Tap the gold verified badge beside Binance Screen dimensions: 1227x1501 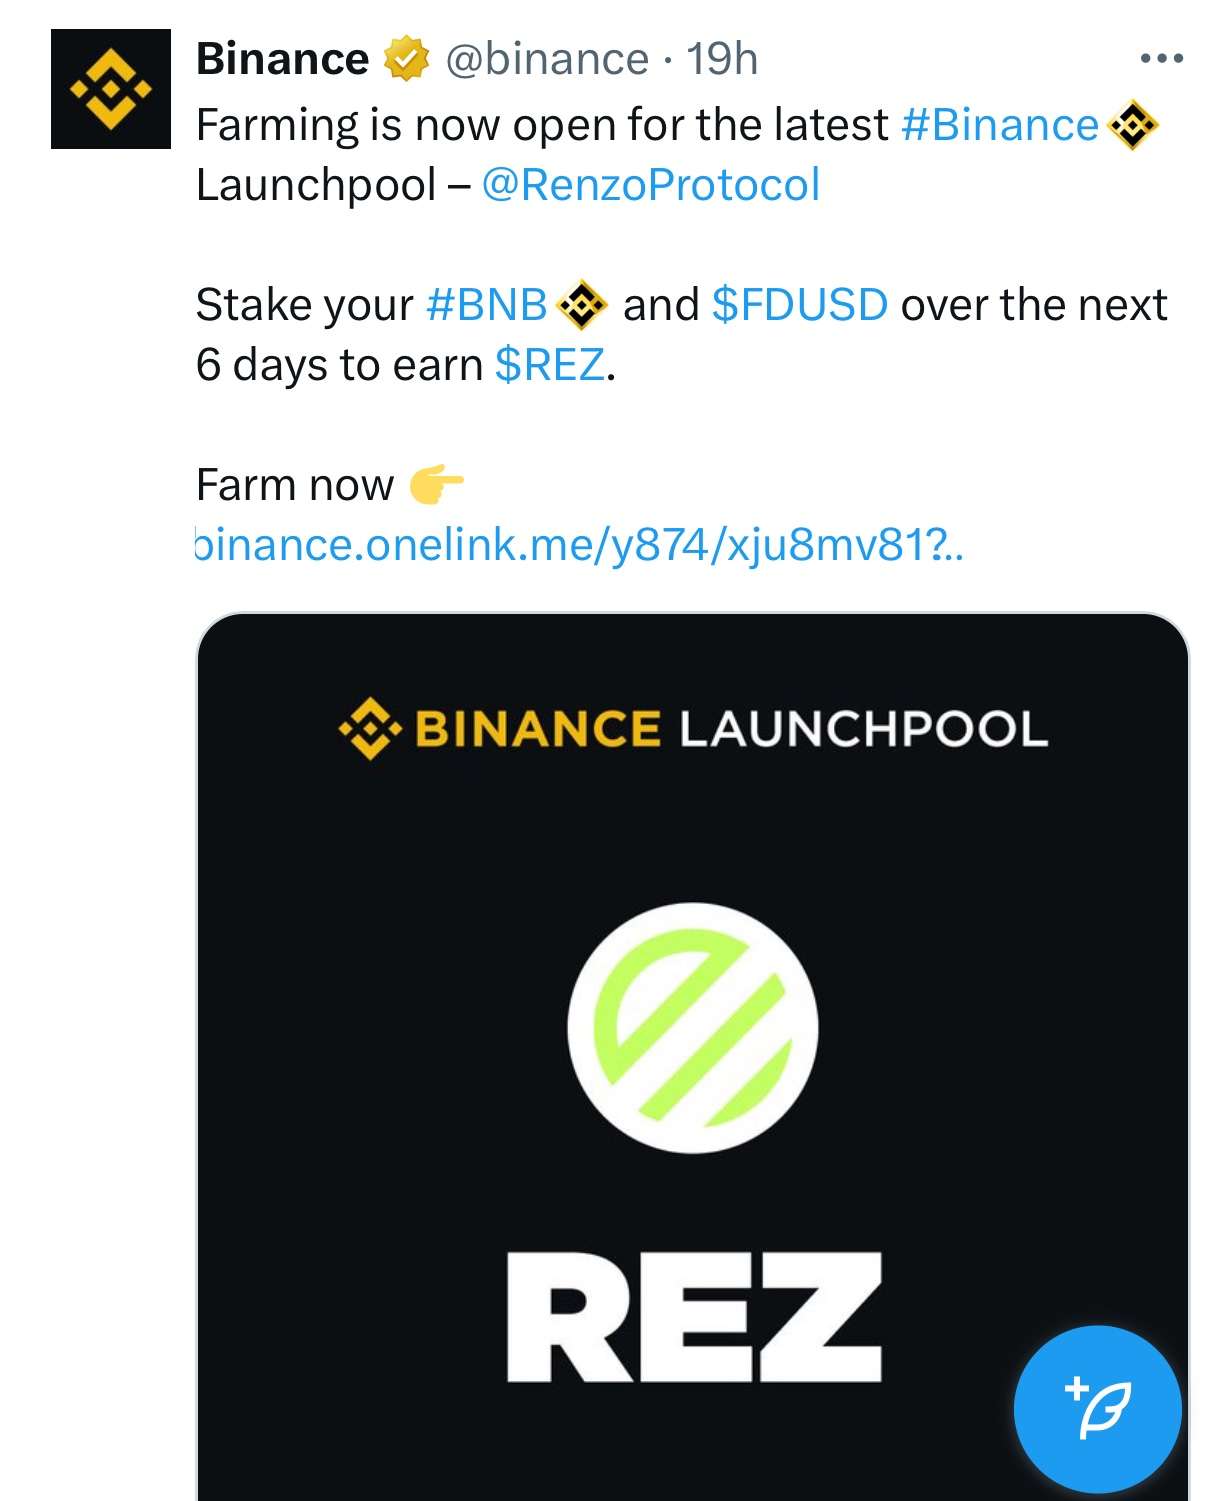pyautogui.click(x=406, y=59)
